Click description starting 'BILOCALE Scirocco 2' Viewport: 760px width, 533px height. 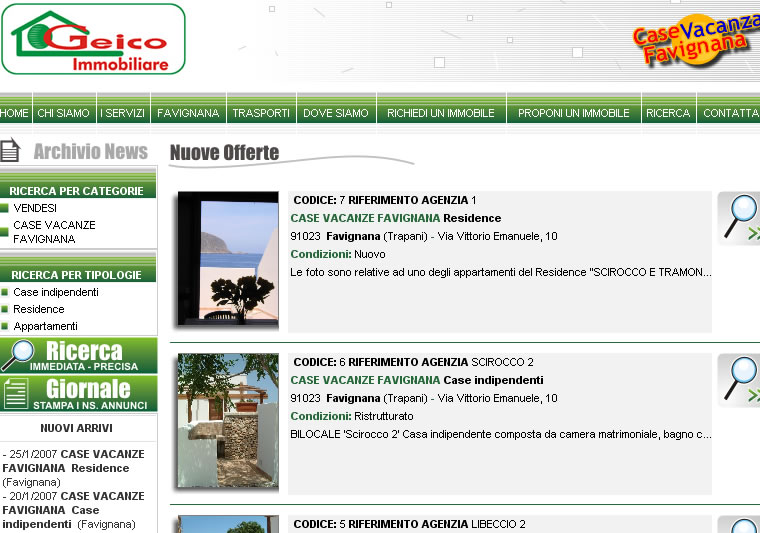[501, 434]
